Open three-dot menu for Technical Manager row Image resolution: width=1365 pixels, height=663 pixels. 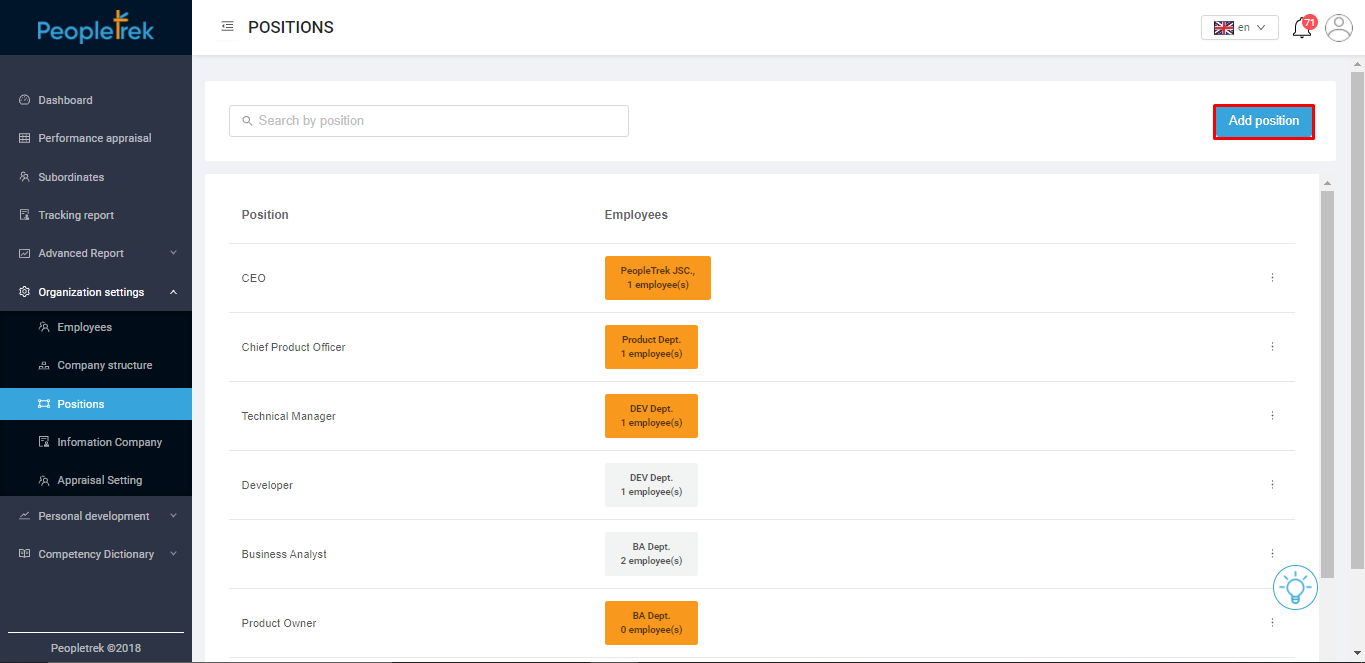pyautogui.click(x=1272, y=416)
